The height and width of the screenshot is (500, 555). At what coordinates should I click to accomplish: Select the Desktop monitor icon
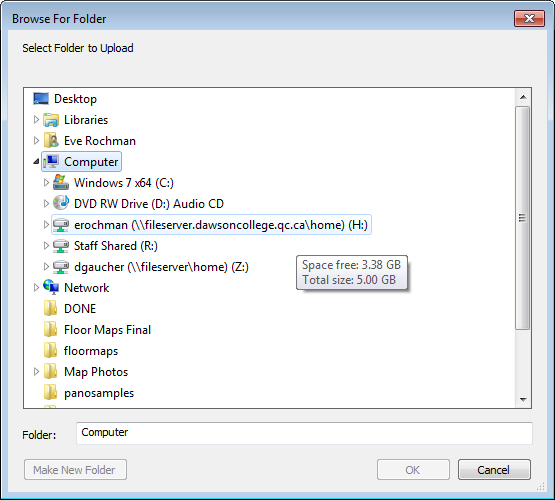[x=41, y=99]
